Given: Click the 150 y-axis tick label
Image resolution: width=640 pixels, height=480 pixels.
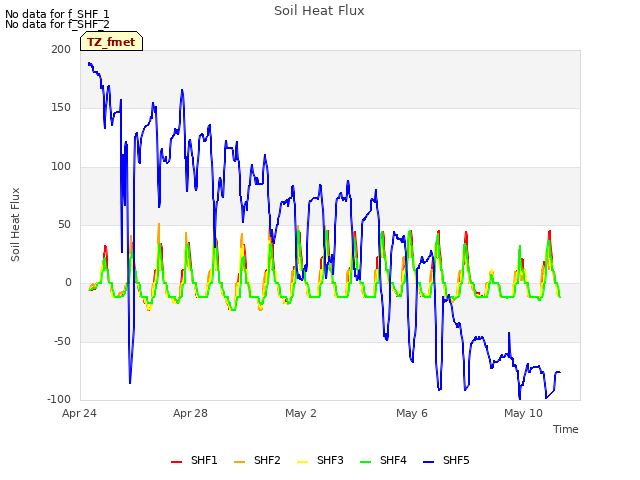Looking at the screenshot, I should pos(61,108).
